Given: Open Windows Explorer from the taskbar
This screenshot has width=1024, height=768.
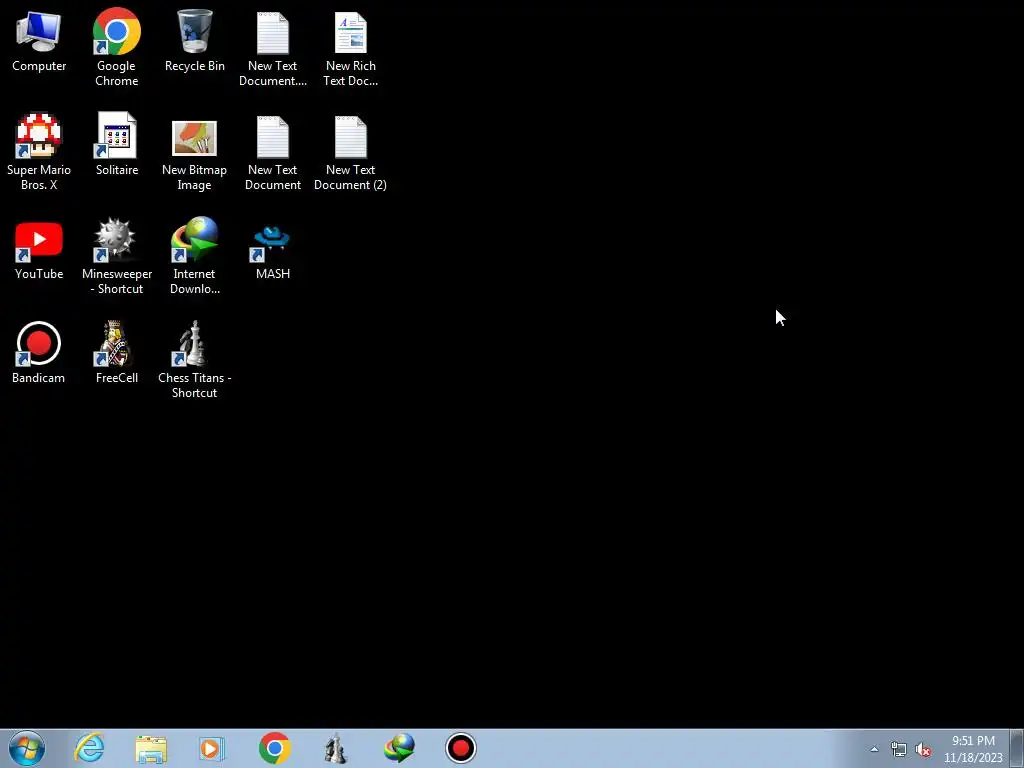Looking at the screenshot, I should coord(151,748).
